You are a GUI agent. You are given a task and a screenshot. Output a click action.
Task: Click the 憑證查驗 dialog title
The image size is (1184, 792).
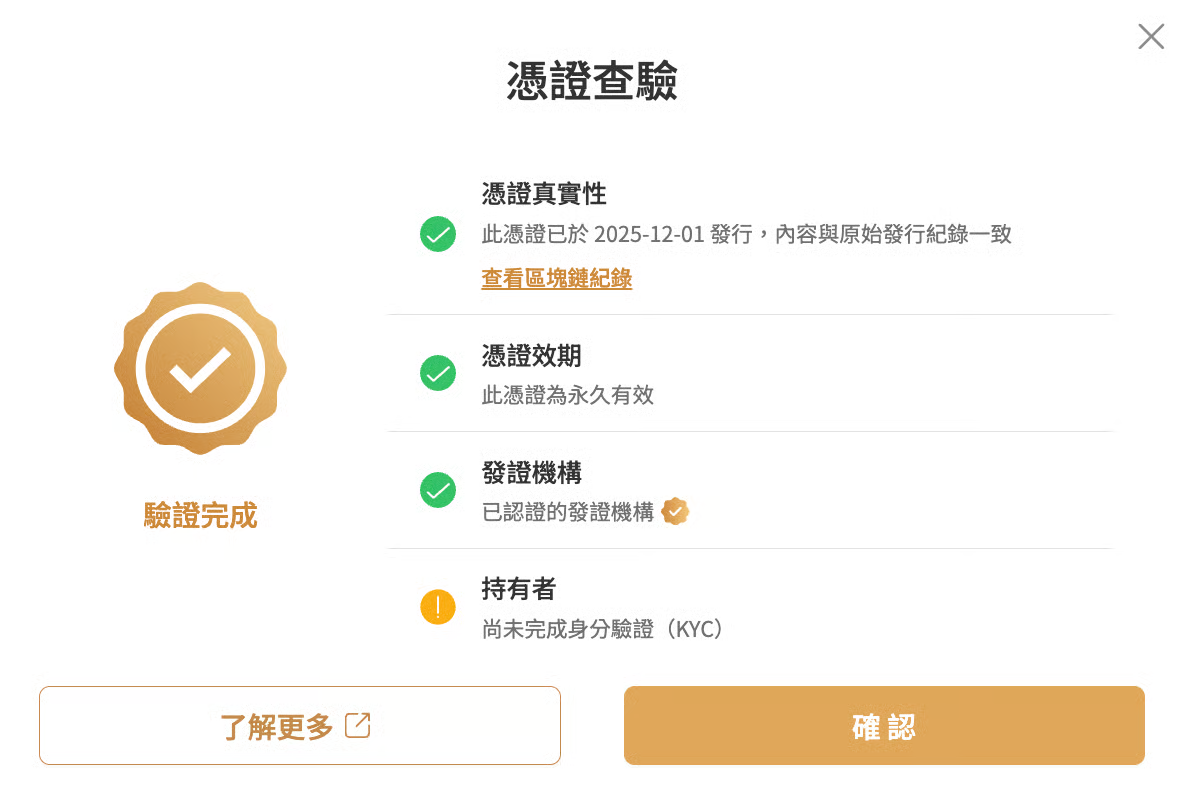pyautogui.click(x=592, y=82)
